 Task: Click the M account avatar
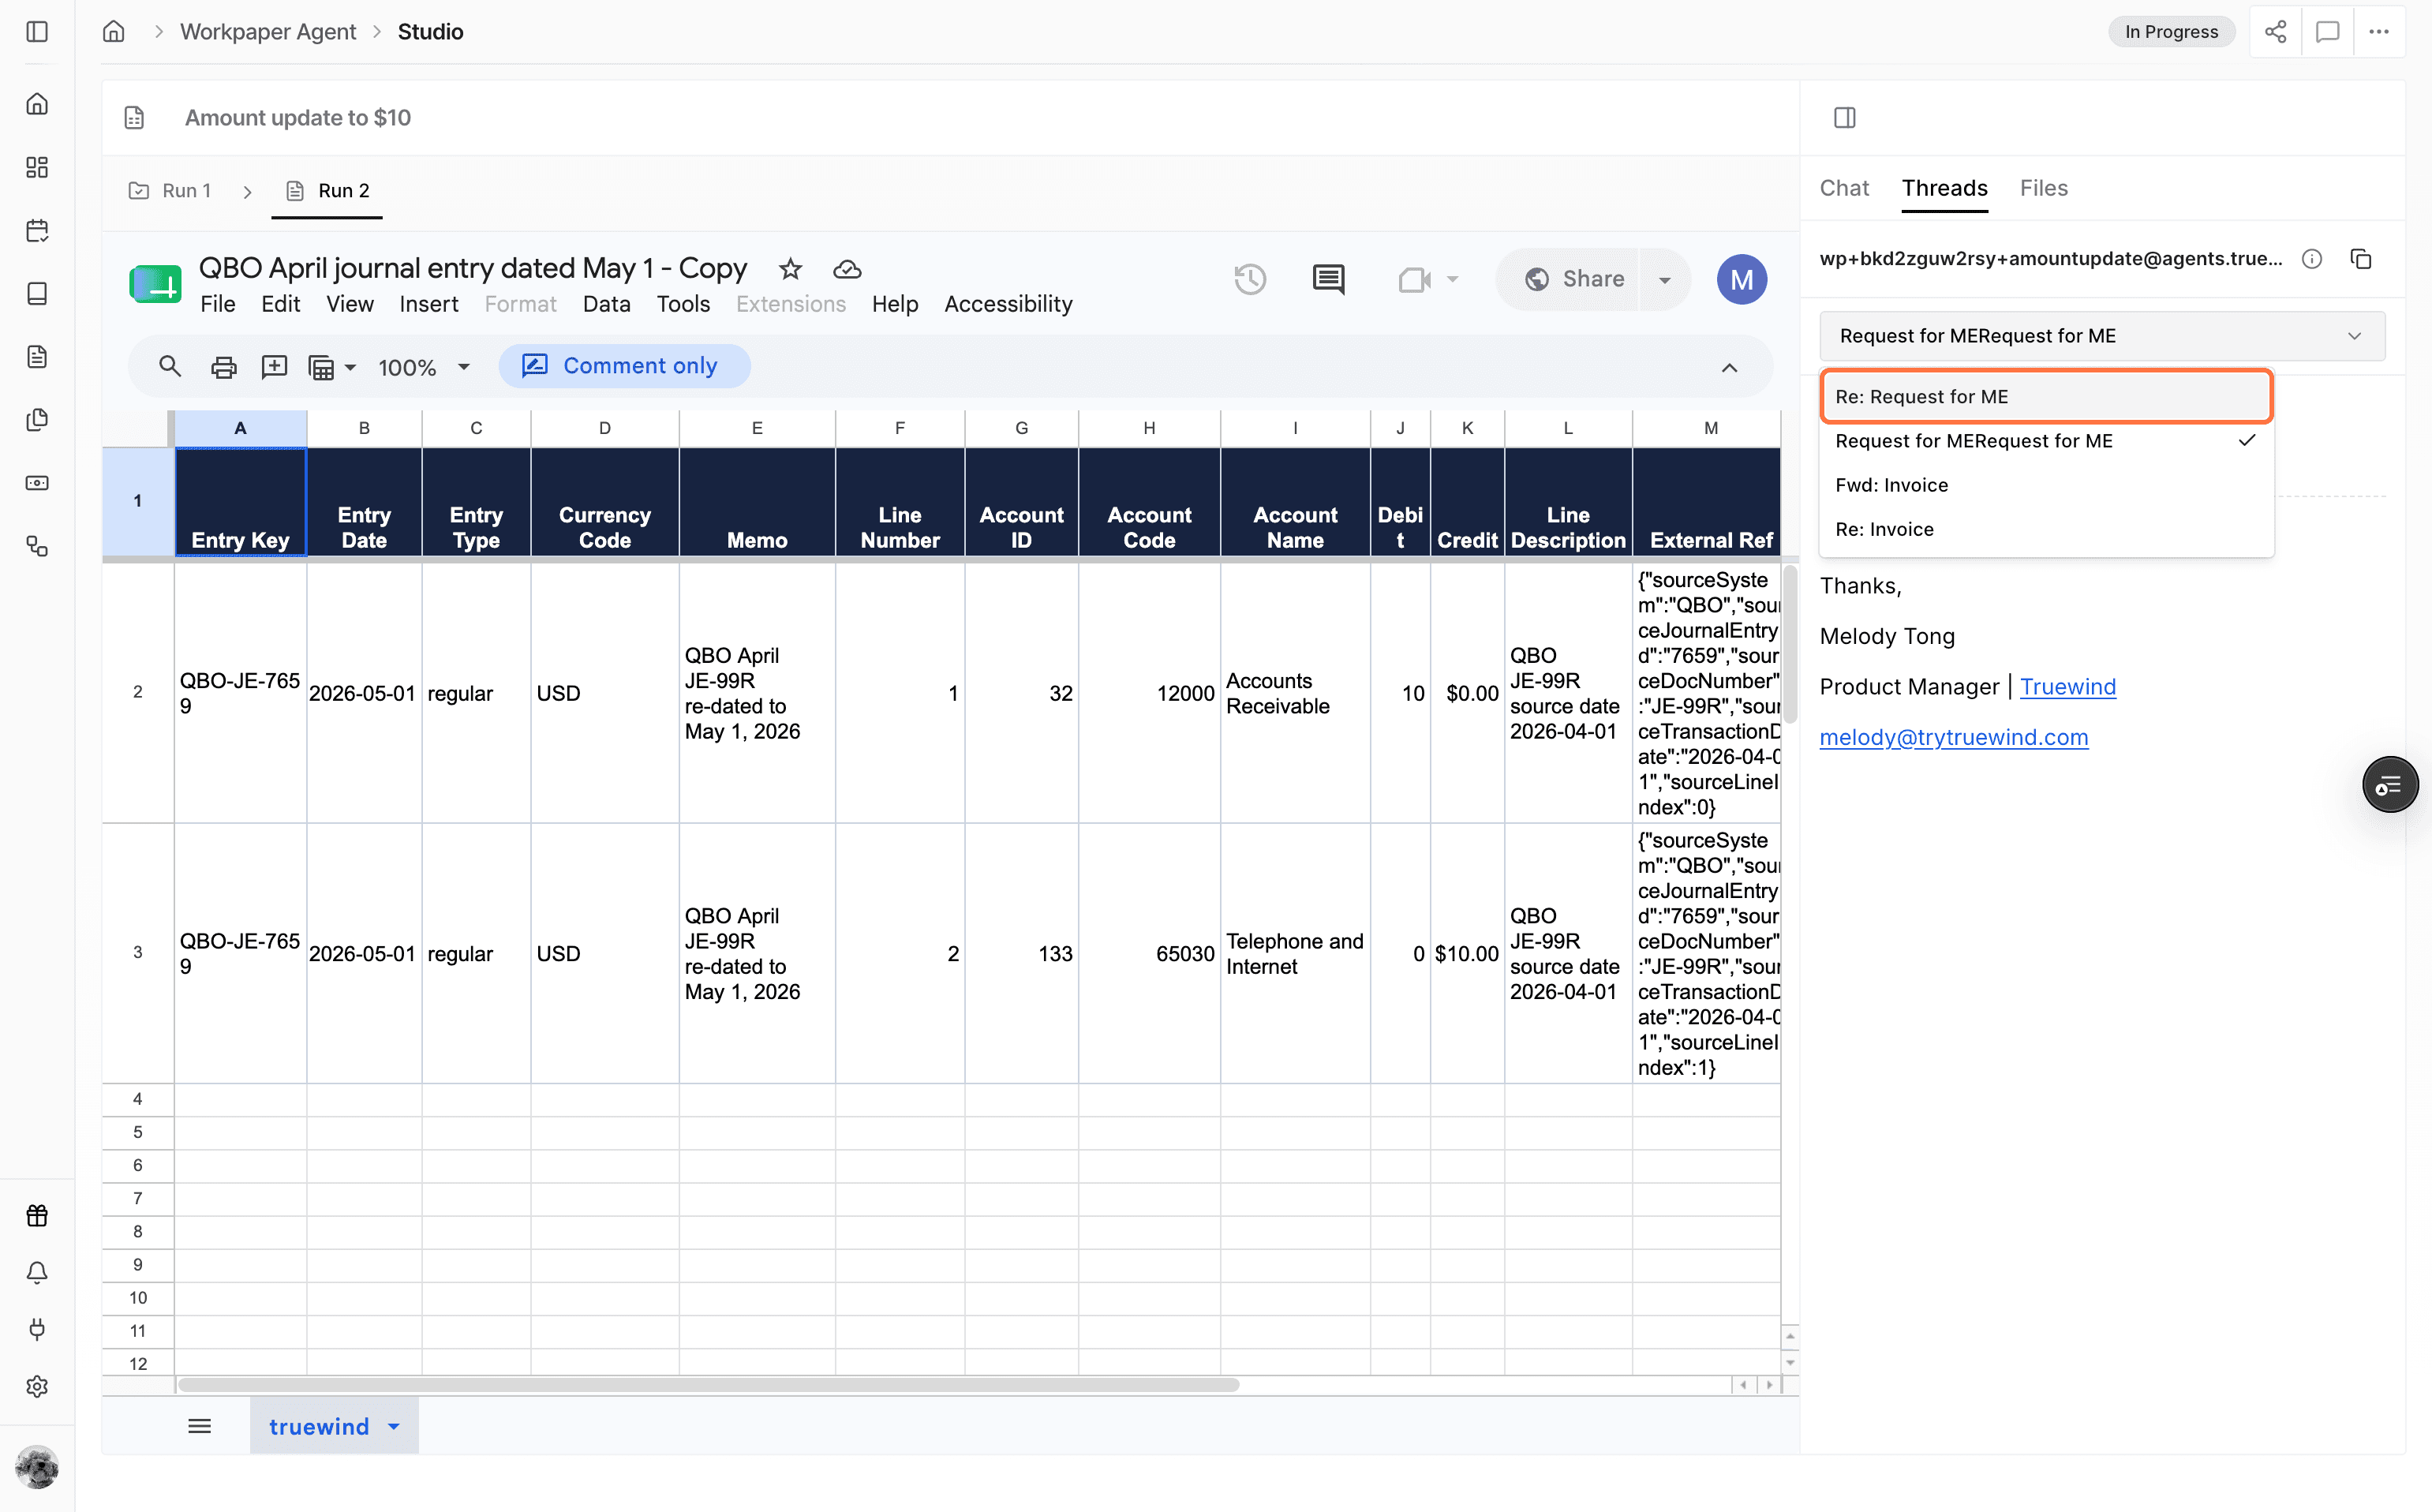coord(1741,279)
